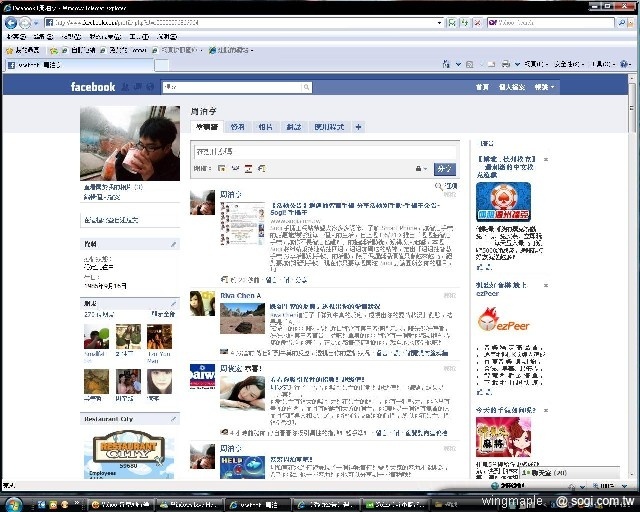
Task: Click the browser Forward arrow button
Action: tap(25, 23)
